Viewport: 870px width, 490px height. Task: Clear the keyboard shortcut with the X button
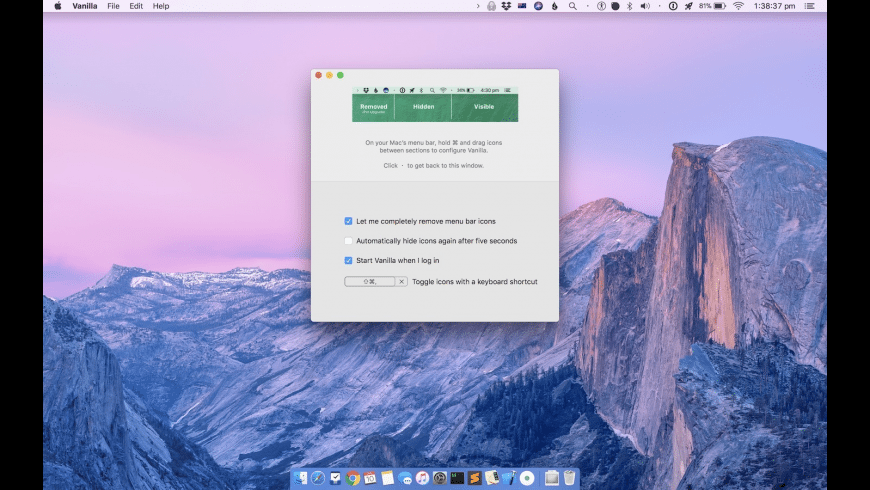click(x=402, y=282)
